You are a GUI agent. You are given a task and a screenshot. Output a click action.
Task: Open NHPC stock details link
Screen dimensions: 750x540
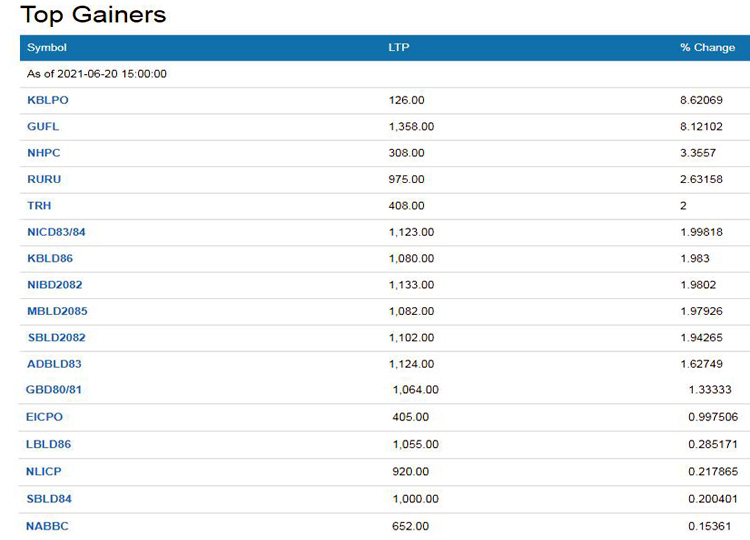click(x=44, y=153)
